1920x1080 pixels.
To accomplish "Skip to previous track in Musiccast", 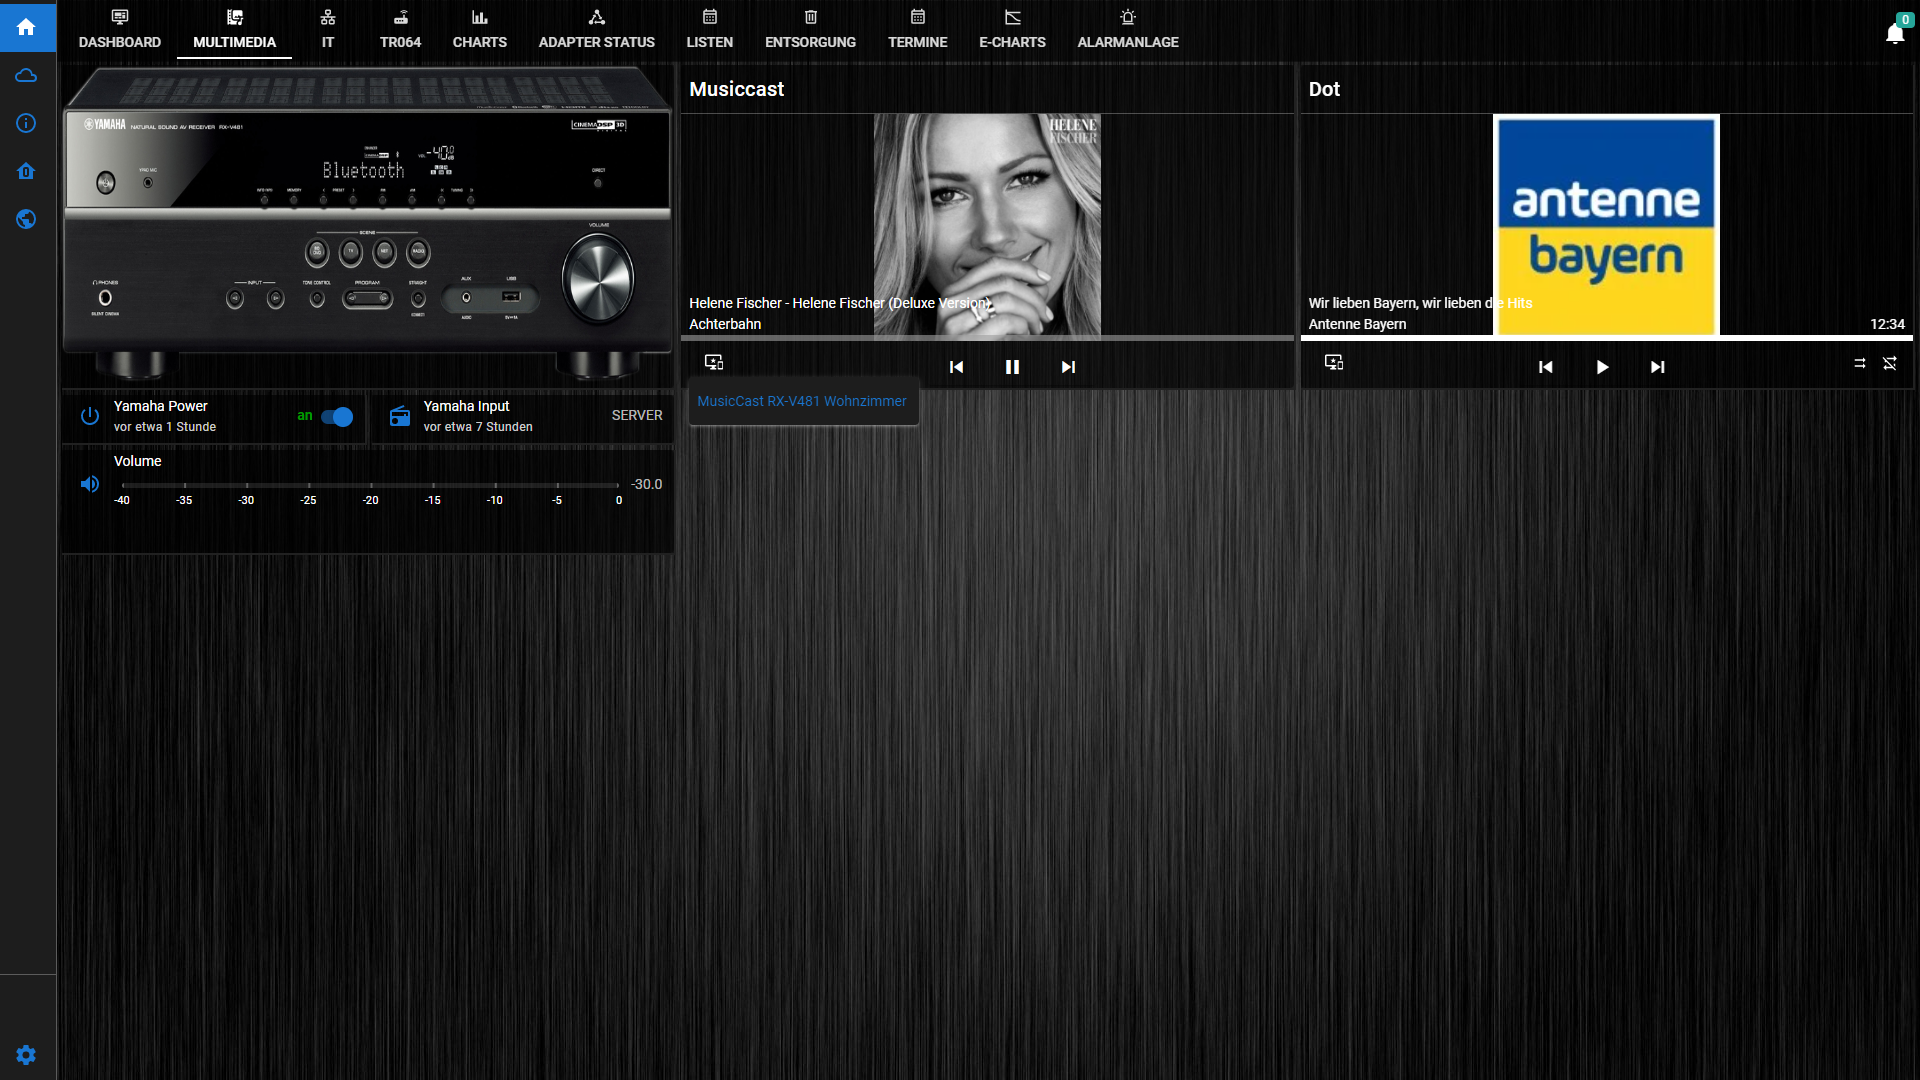I will pyautogui.click(x=956, y=367).
